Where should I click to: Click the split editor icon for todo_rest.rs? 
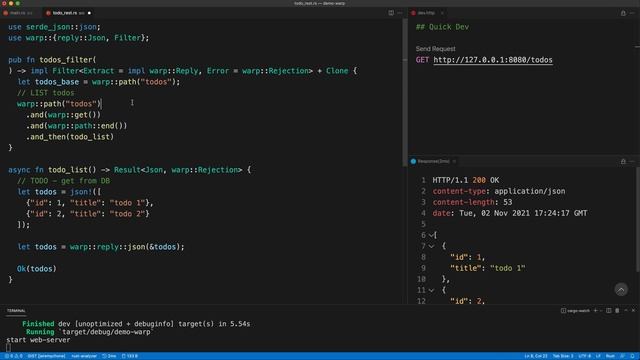click(391, 13)
